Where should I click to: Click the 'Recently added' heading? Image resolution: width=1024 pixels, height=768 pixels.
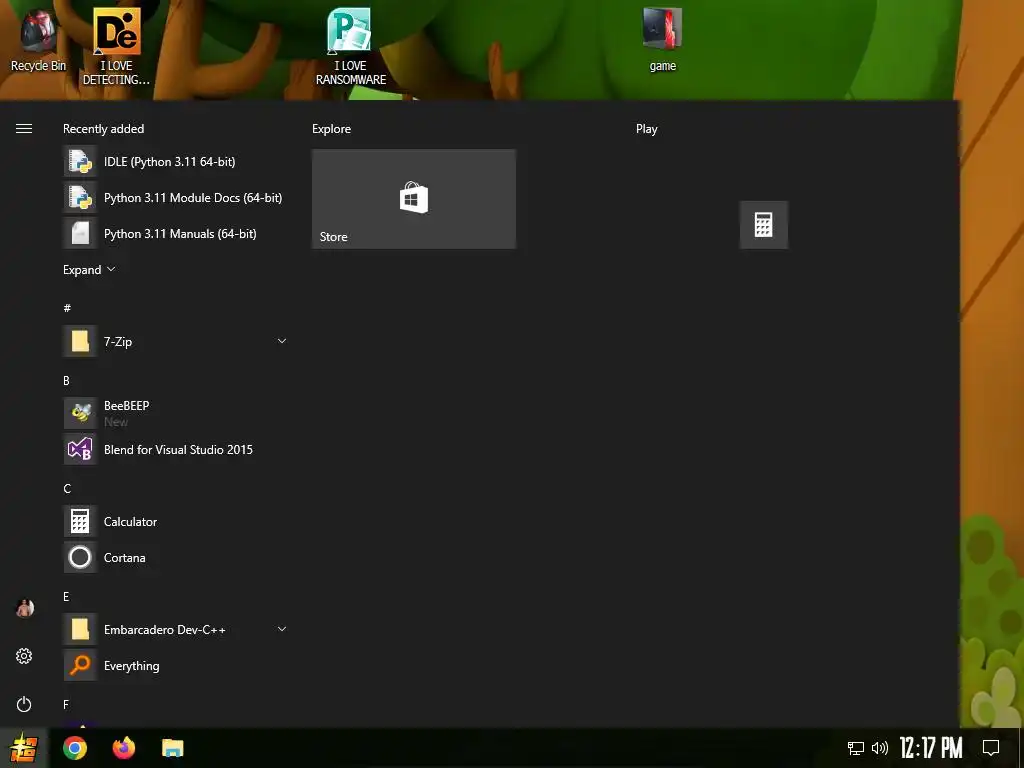click(103, 129)
